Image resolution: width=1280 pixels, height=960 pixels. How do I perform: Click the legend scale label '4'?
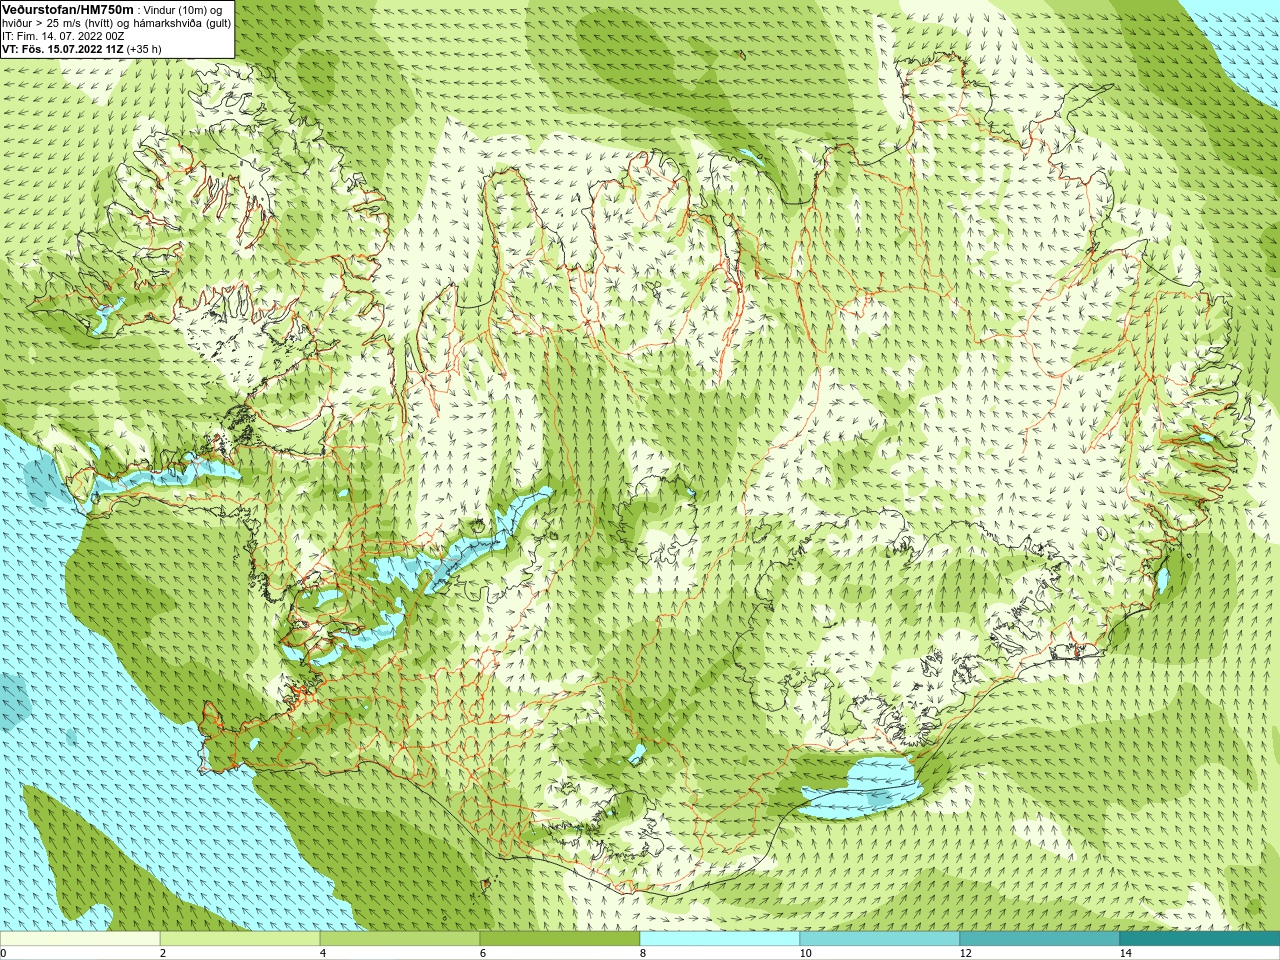coord(322,953)
